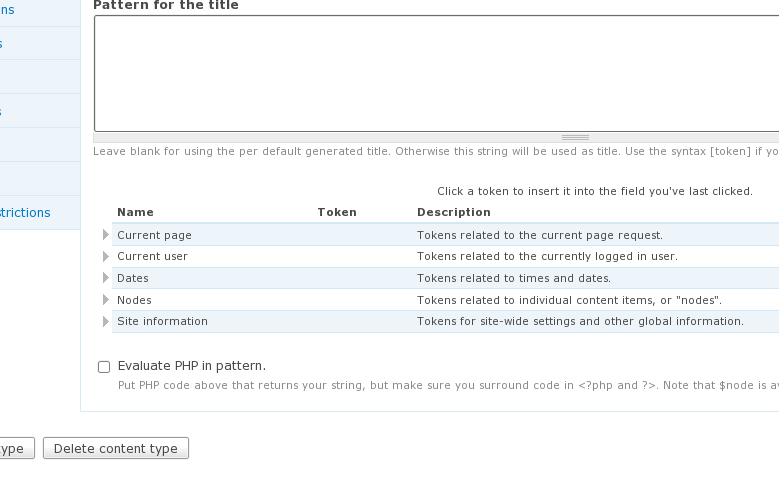Click the Delete content type button

pyautogui.click(x=116, y=449)
